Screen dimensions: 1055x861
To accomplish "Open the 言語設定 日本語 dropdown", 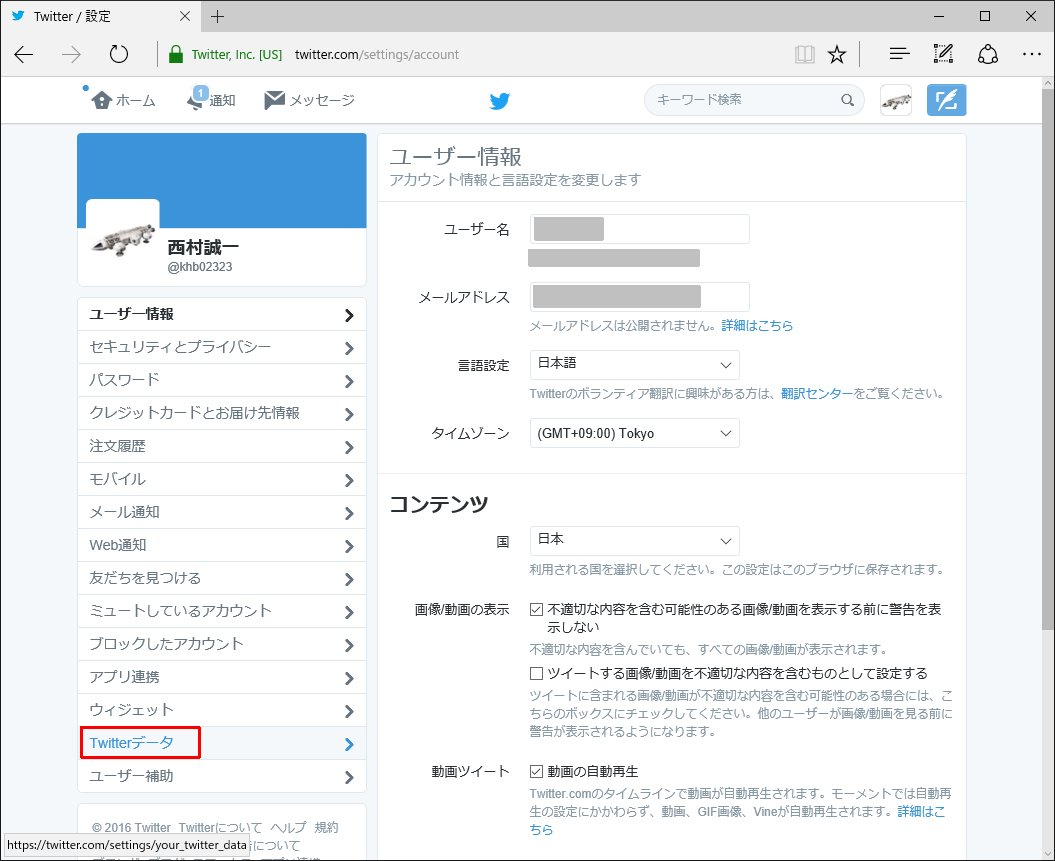I will [x=634, y=365].
